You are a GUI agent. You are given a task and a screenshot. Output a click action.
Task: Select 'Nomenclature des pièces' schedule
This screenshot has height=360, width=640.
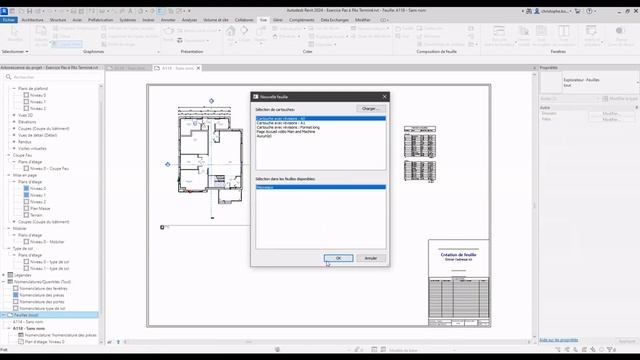pos(42,295)
